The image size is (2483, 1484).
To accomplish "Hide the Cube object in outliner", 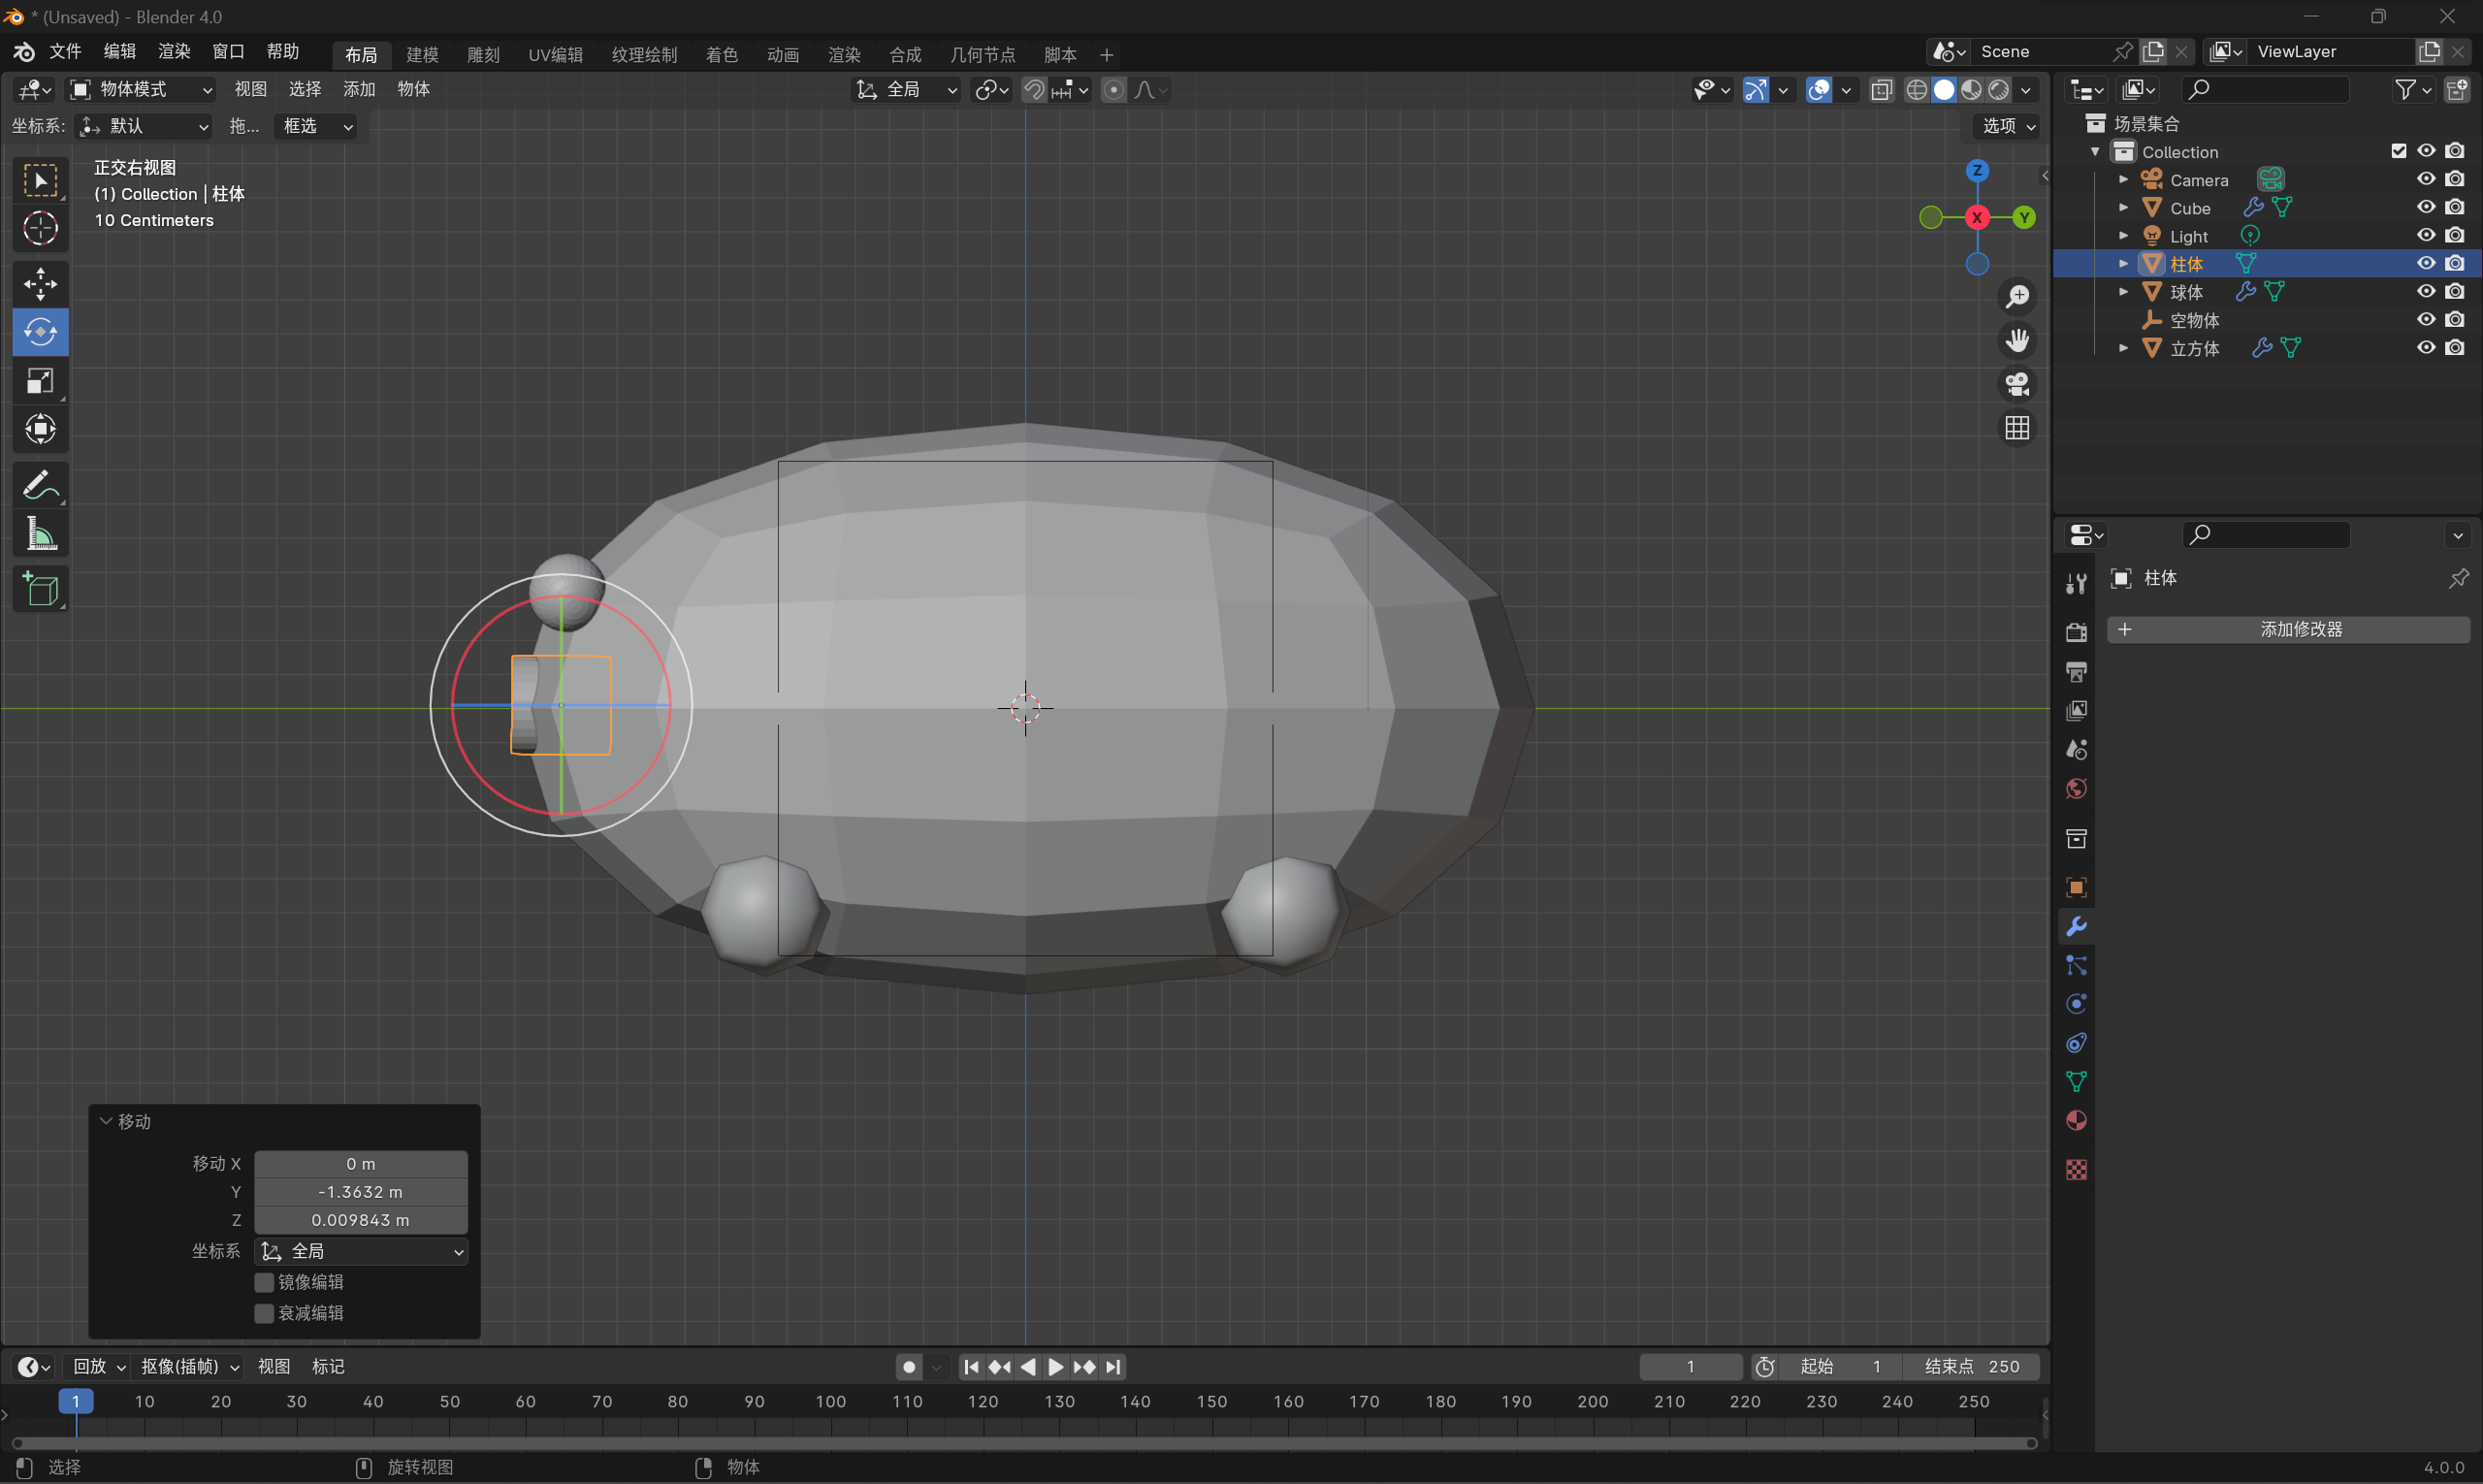I will pyautogui.click(x=2425, y=207).
